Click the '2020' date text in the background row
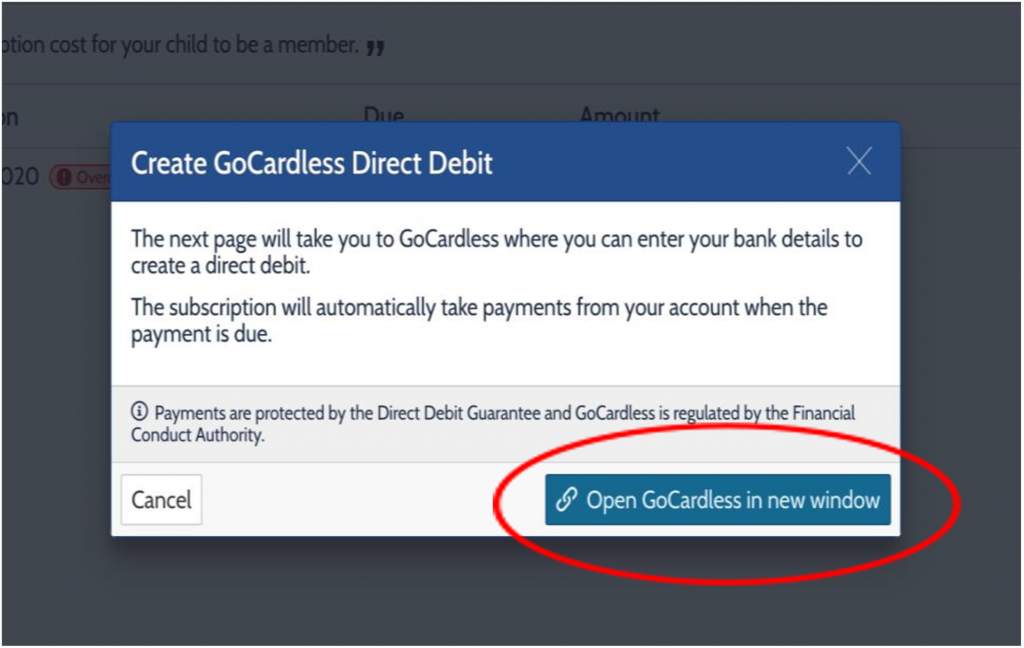 tap(18, 177)
